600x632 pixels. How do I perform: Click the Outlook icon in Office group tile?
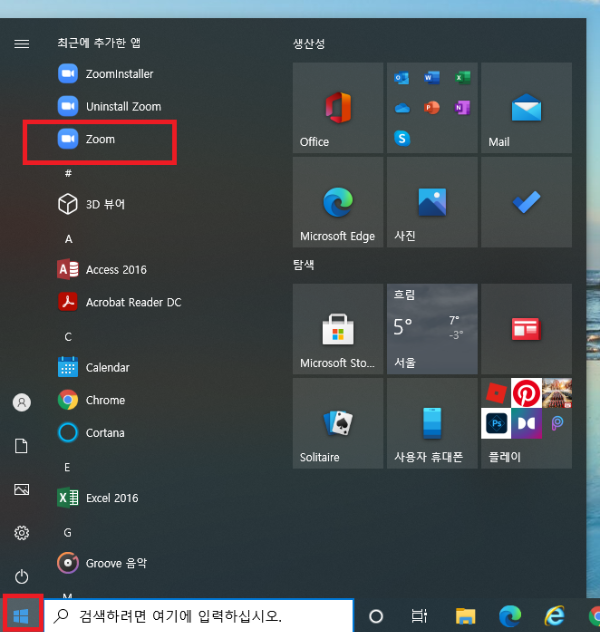[402, 77]
